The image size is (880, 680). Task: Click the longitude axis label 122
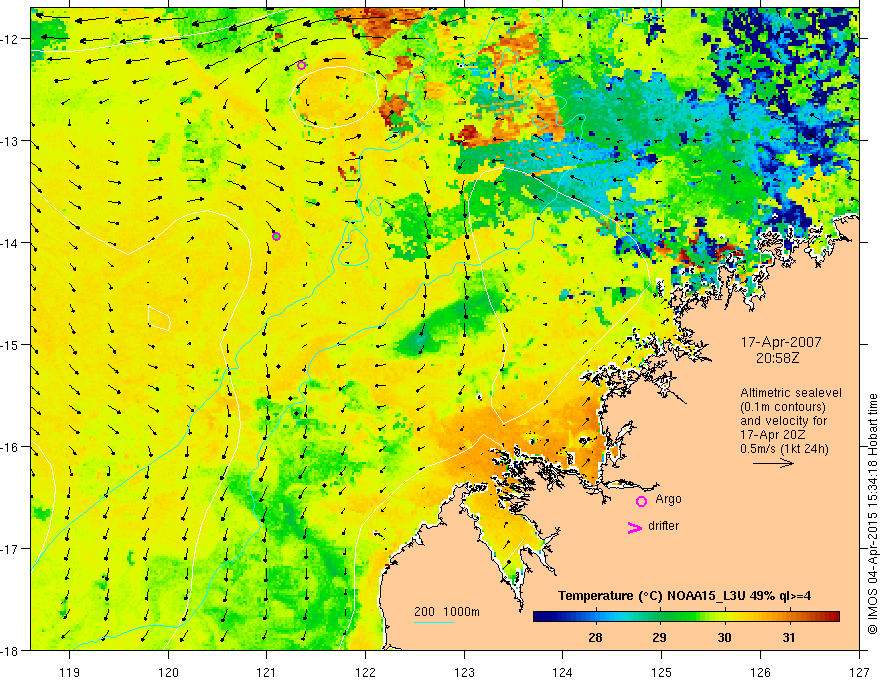click(x=365, y=672)
